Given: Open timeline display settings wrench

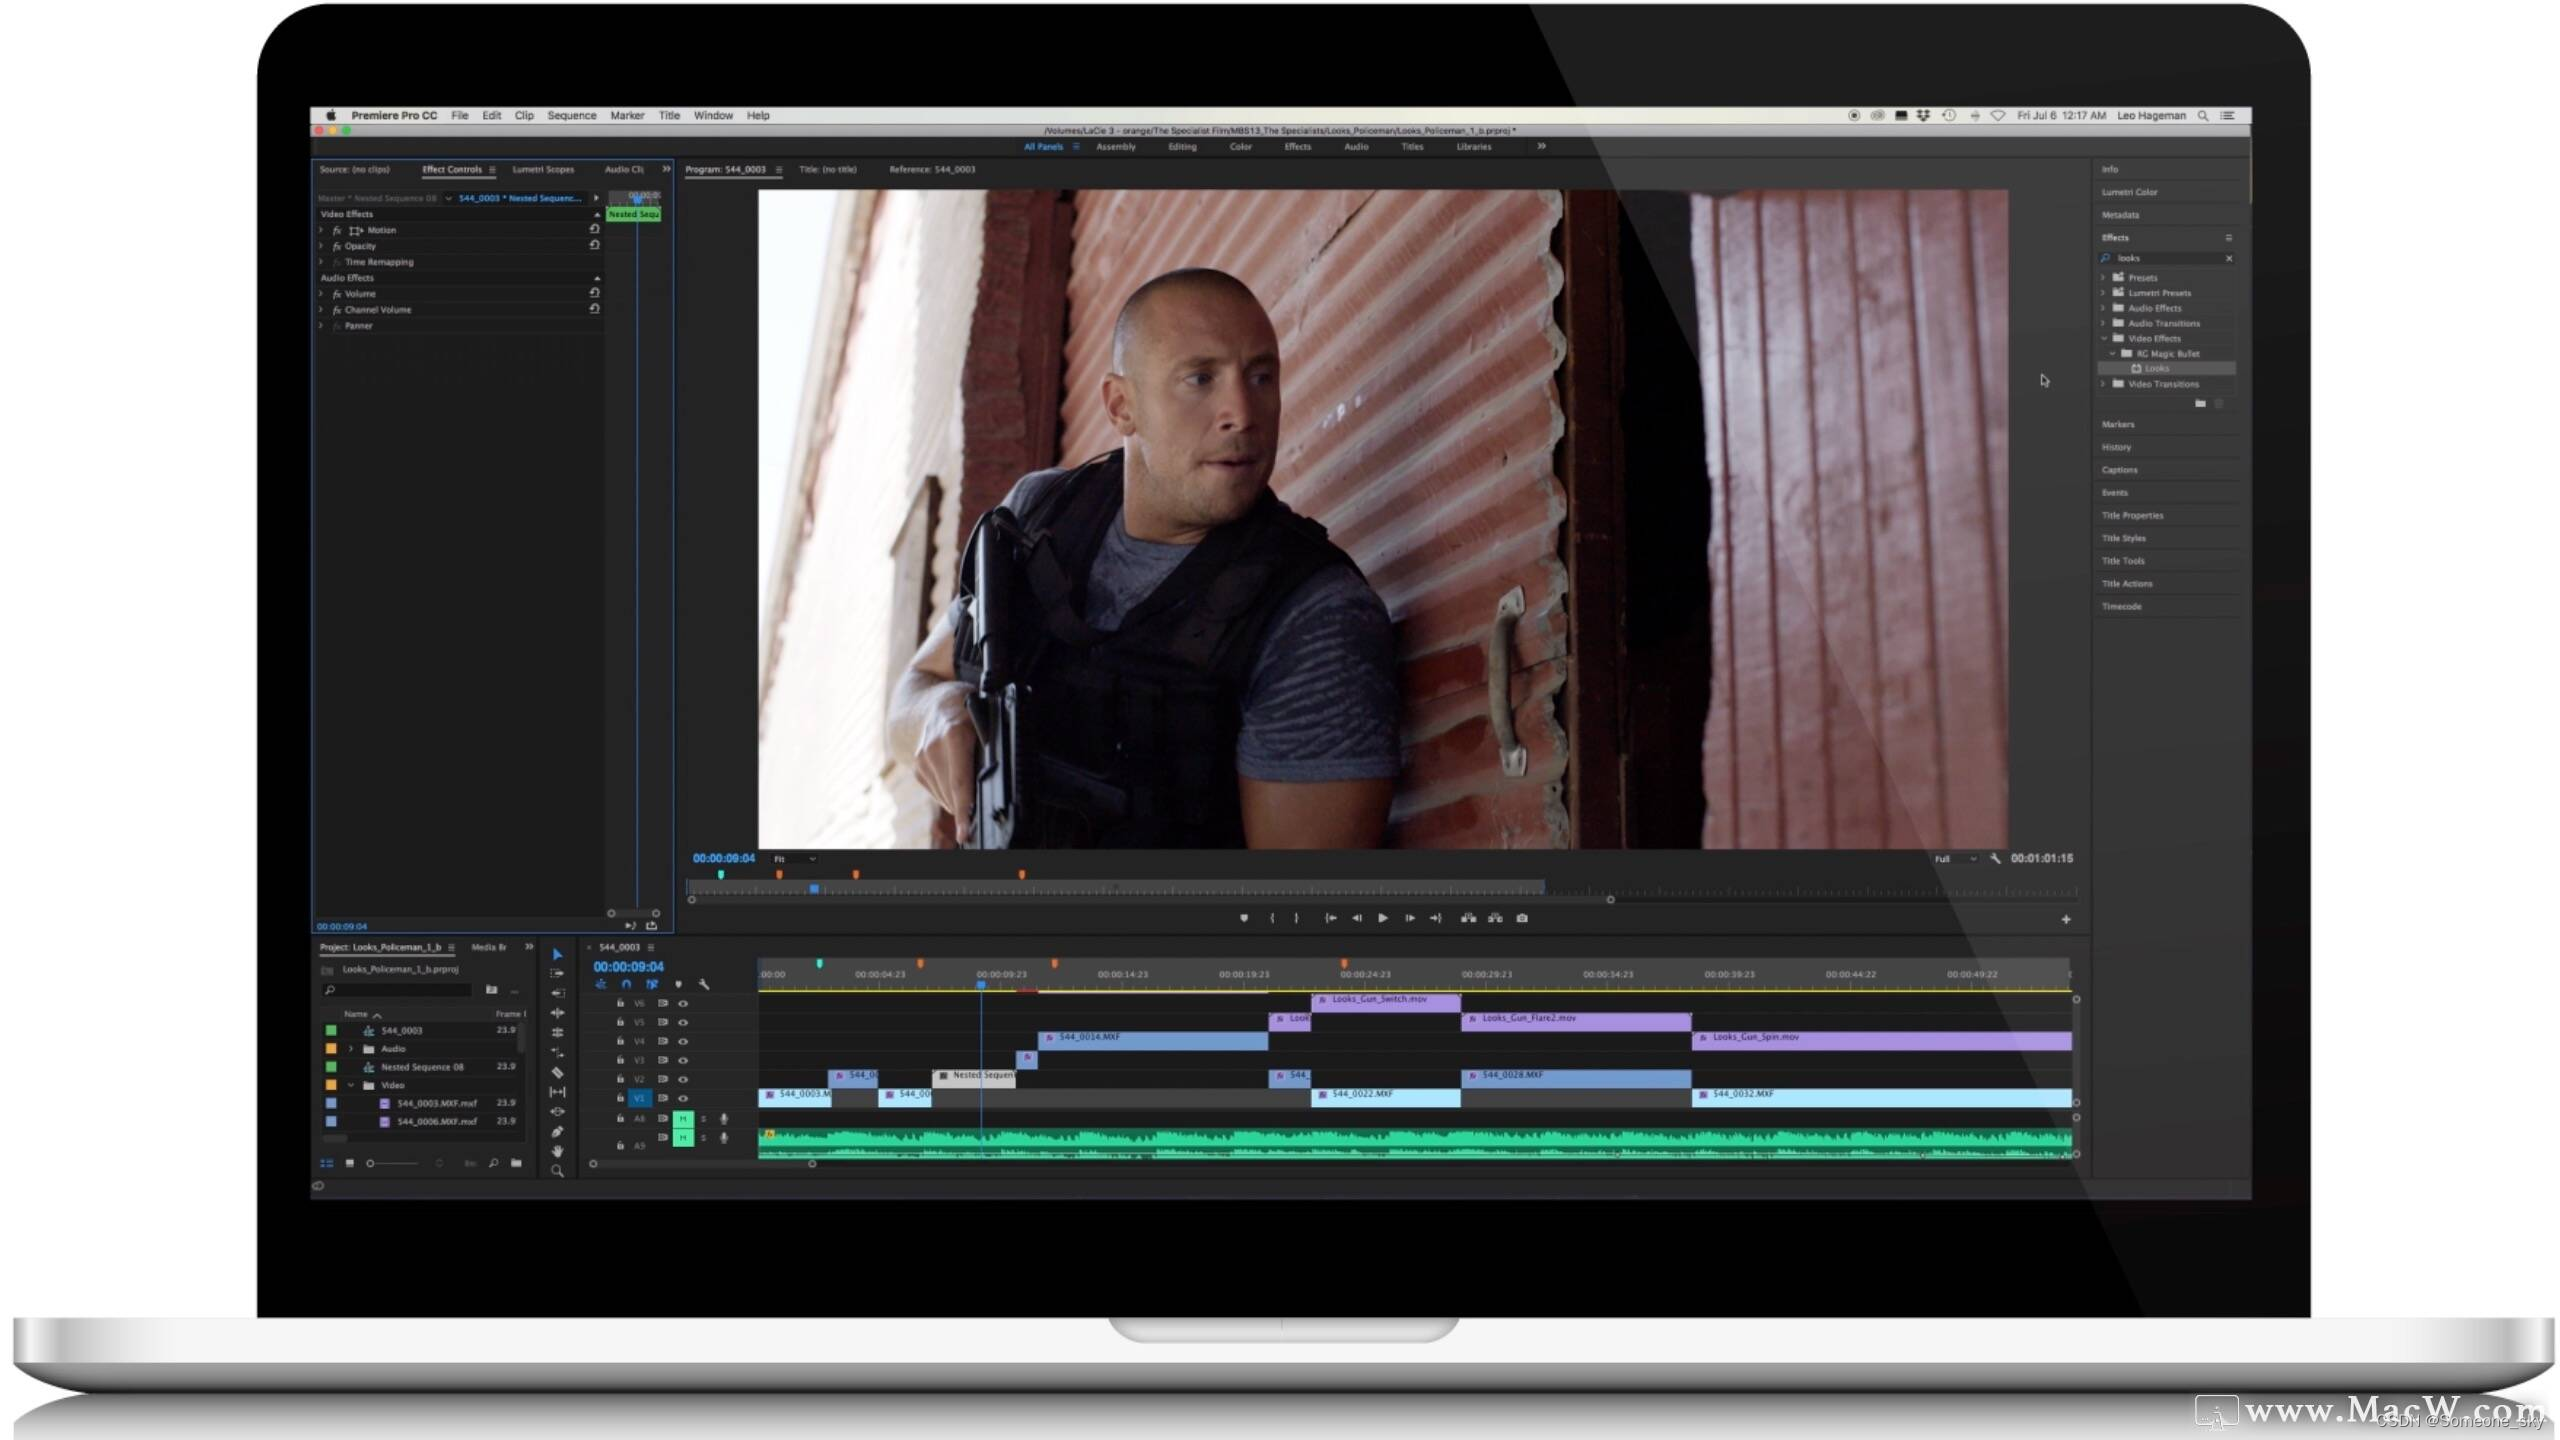Looking at the screenshot, I should (704, 984).
